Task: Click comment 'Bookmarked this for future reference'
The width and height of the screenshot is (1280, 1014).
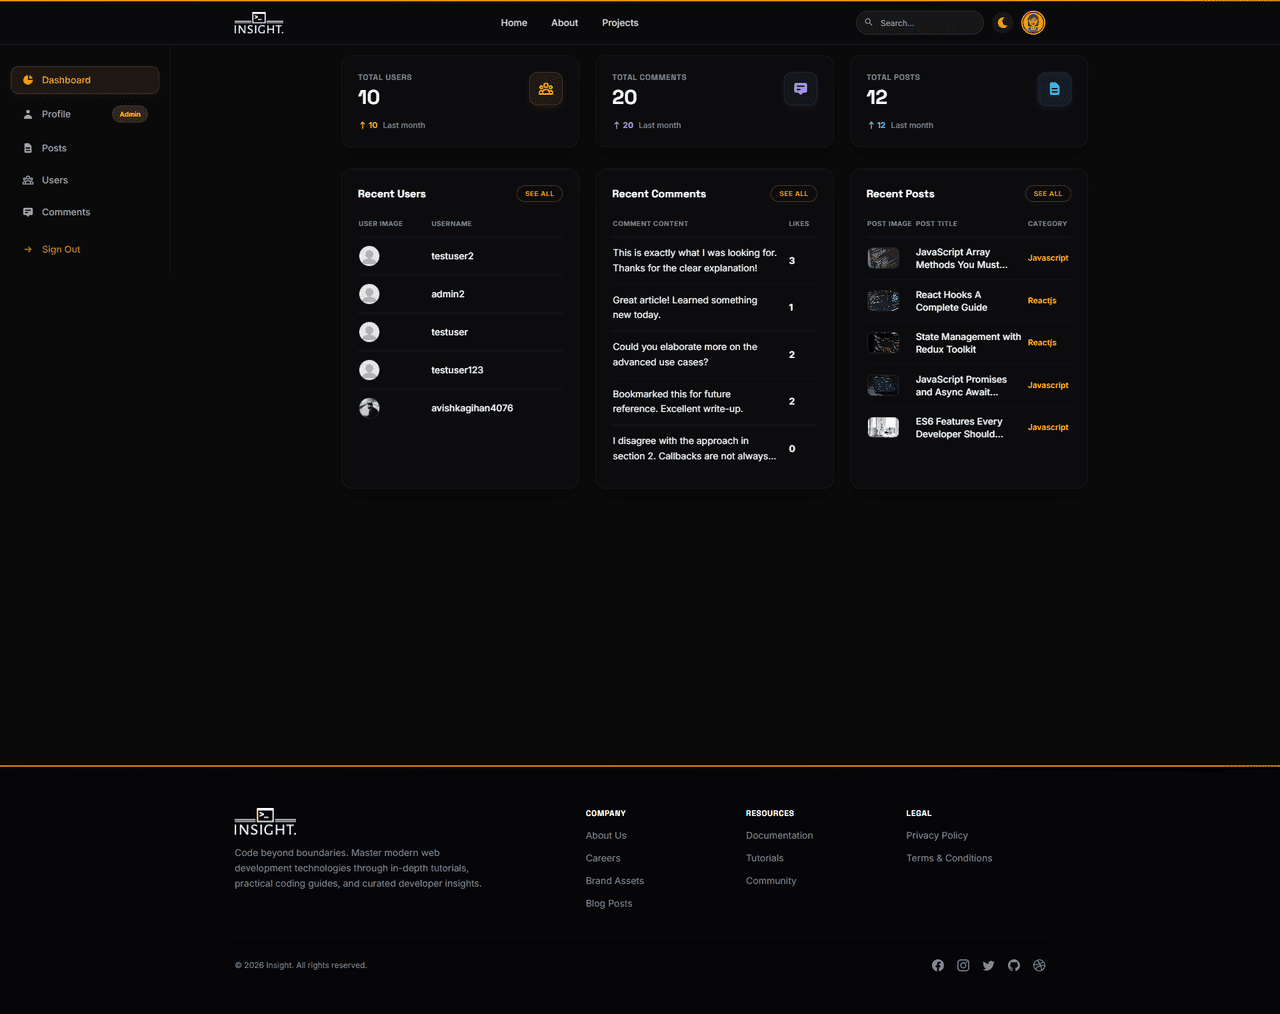Action: [678, 401]
